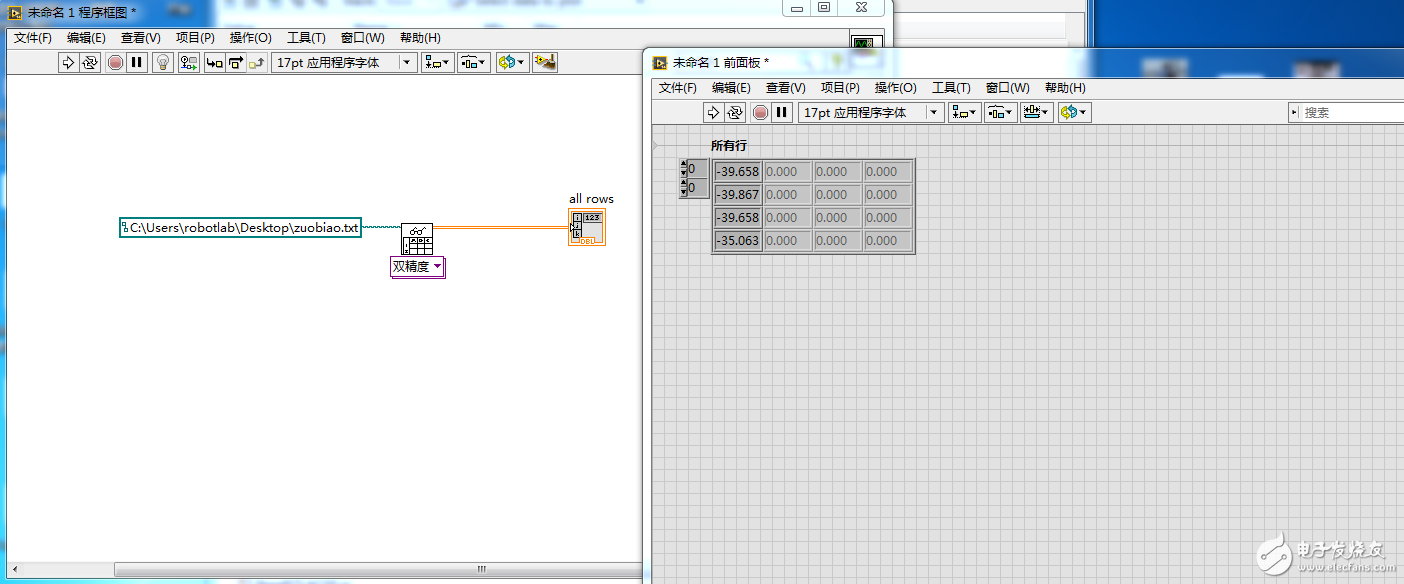Image resolution: width=1404 pixels, height=584 pixels.
Task: Open Resize Objects menu in front panel
Action: (1036, 112)
